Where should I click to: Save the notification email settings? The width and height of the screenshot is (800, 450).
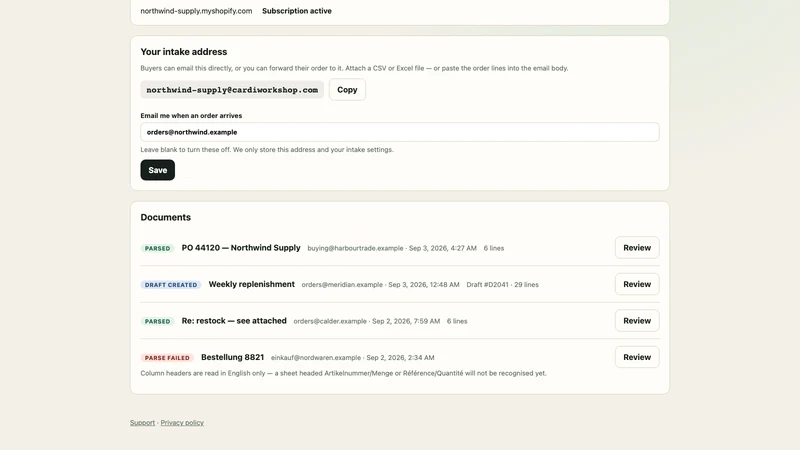[x=158, y=170]
